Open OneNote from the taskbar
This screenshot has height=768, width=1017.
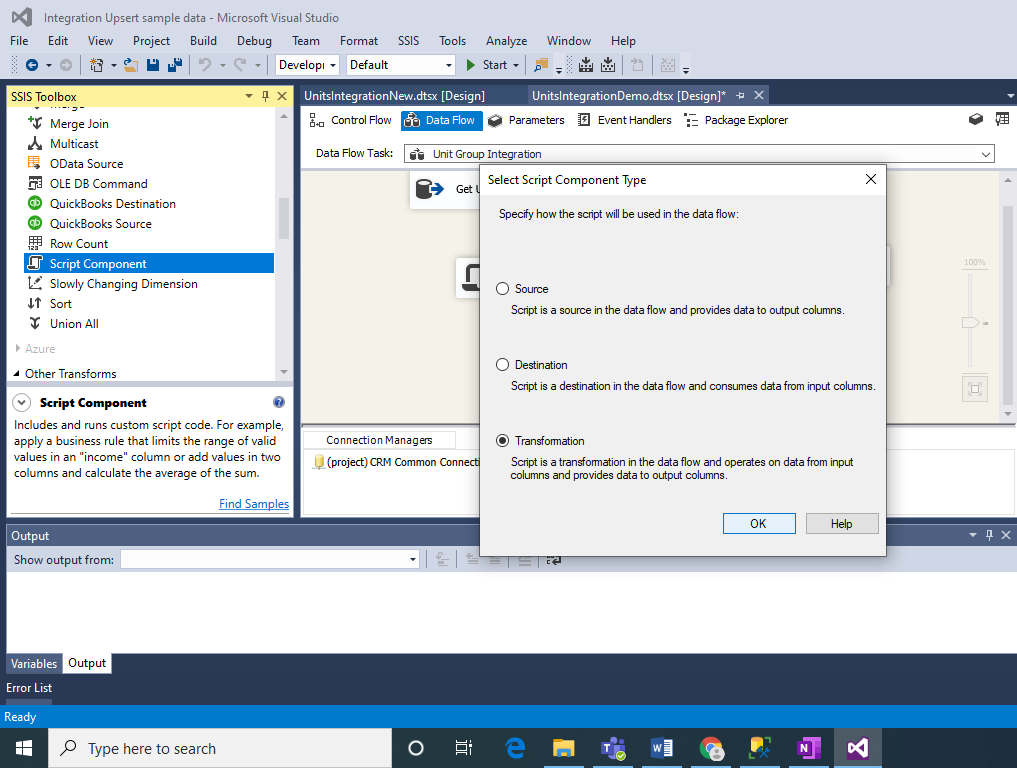(809, 749)
